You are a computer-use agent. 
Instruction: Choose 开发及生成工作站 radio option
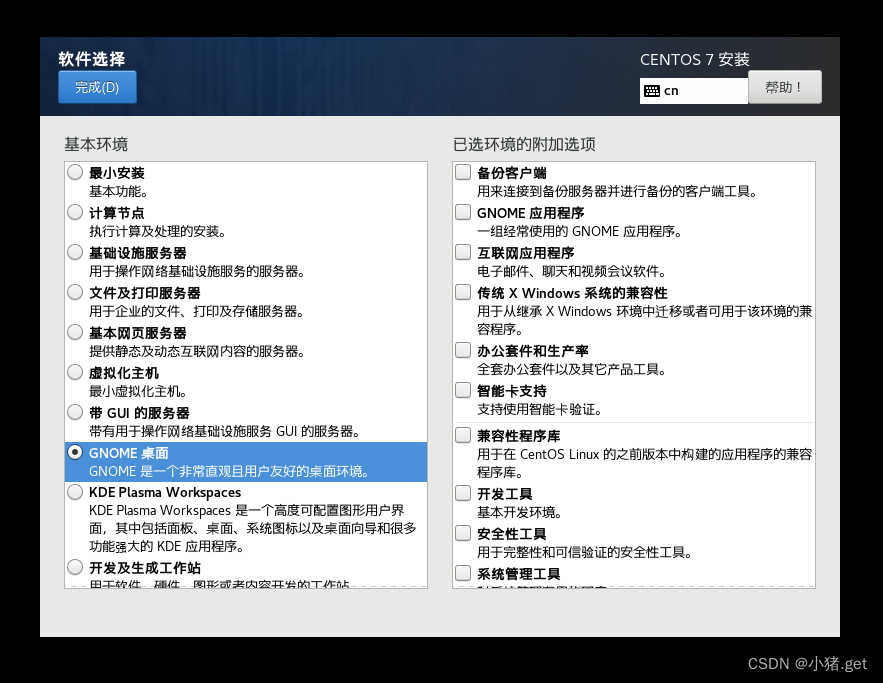75,566
